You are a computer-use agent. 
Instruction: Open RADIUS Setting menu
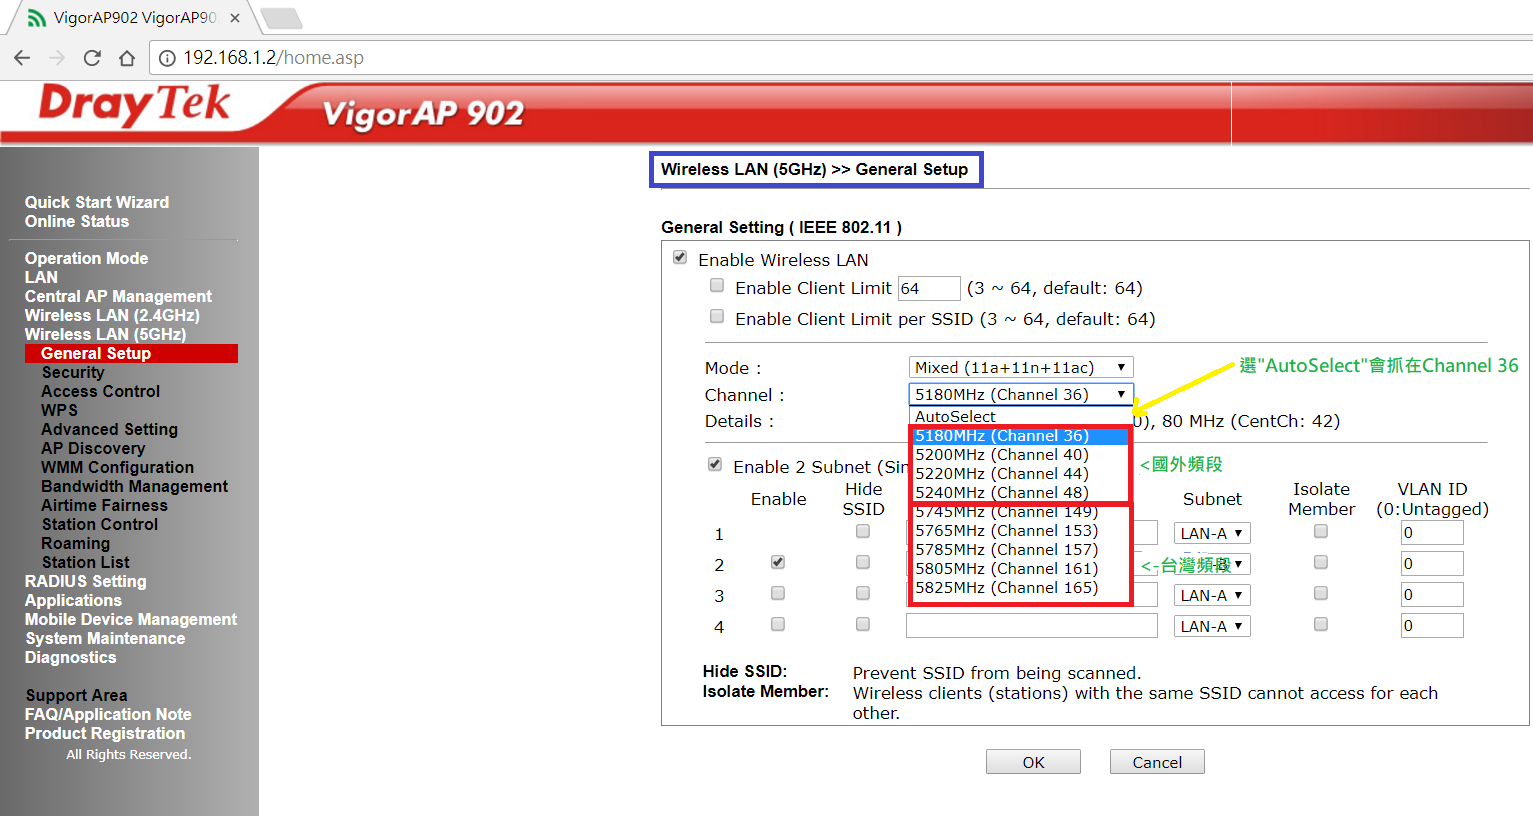coord(85,581)
